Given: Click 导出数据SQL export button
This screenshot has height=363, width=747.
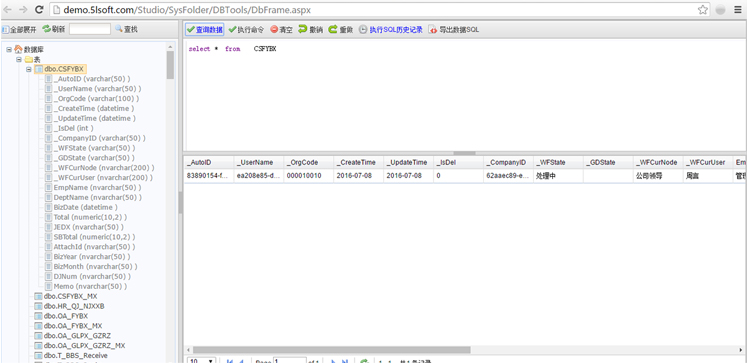Looking at the screenshot, I should coord(454,30).
